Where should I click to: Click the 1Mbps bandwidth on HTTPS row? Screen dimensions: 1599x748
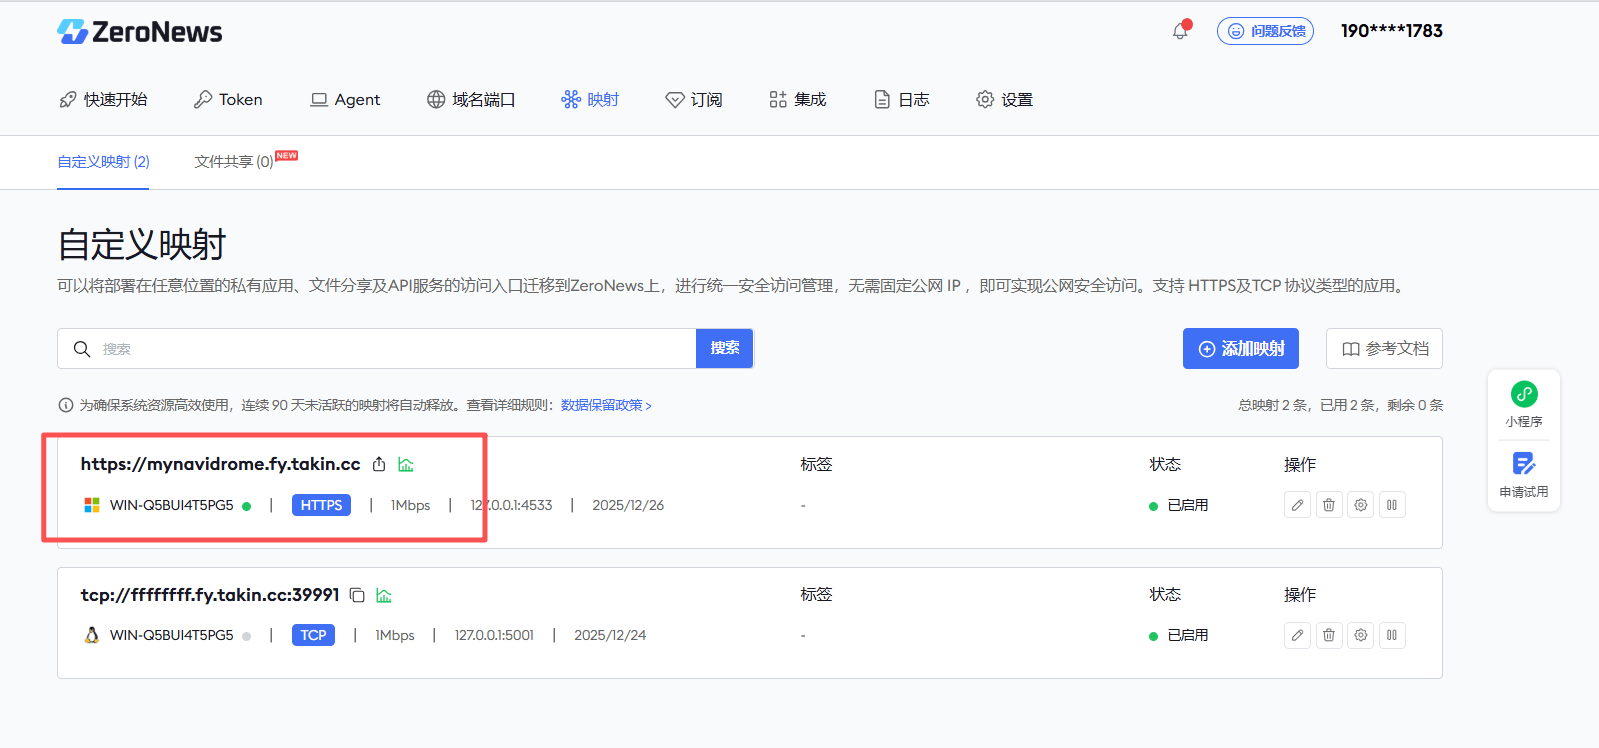[410, 505]
